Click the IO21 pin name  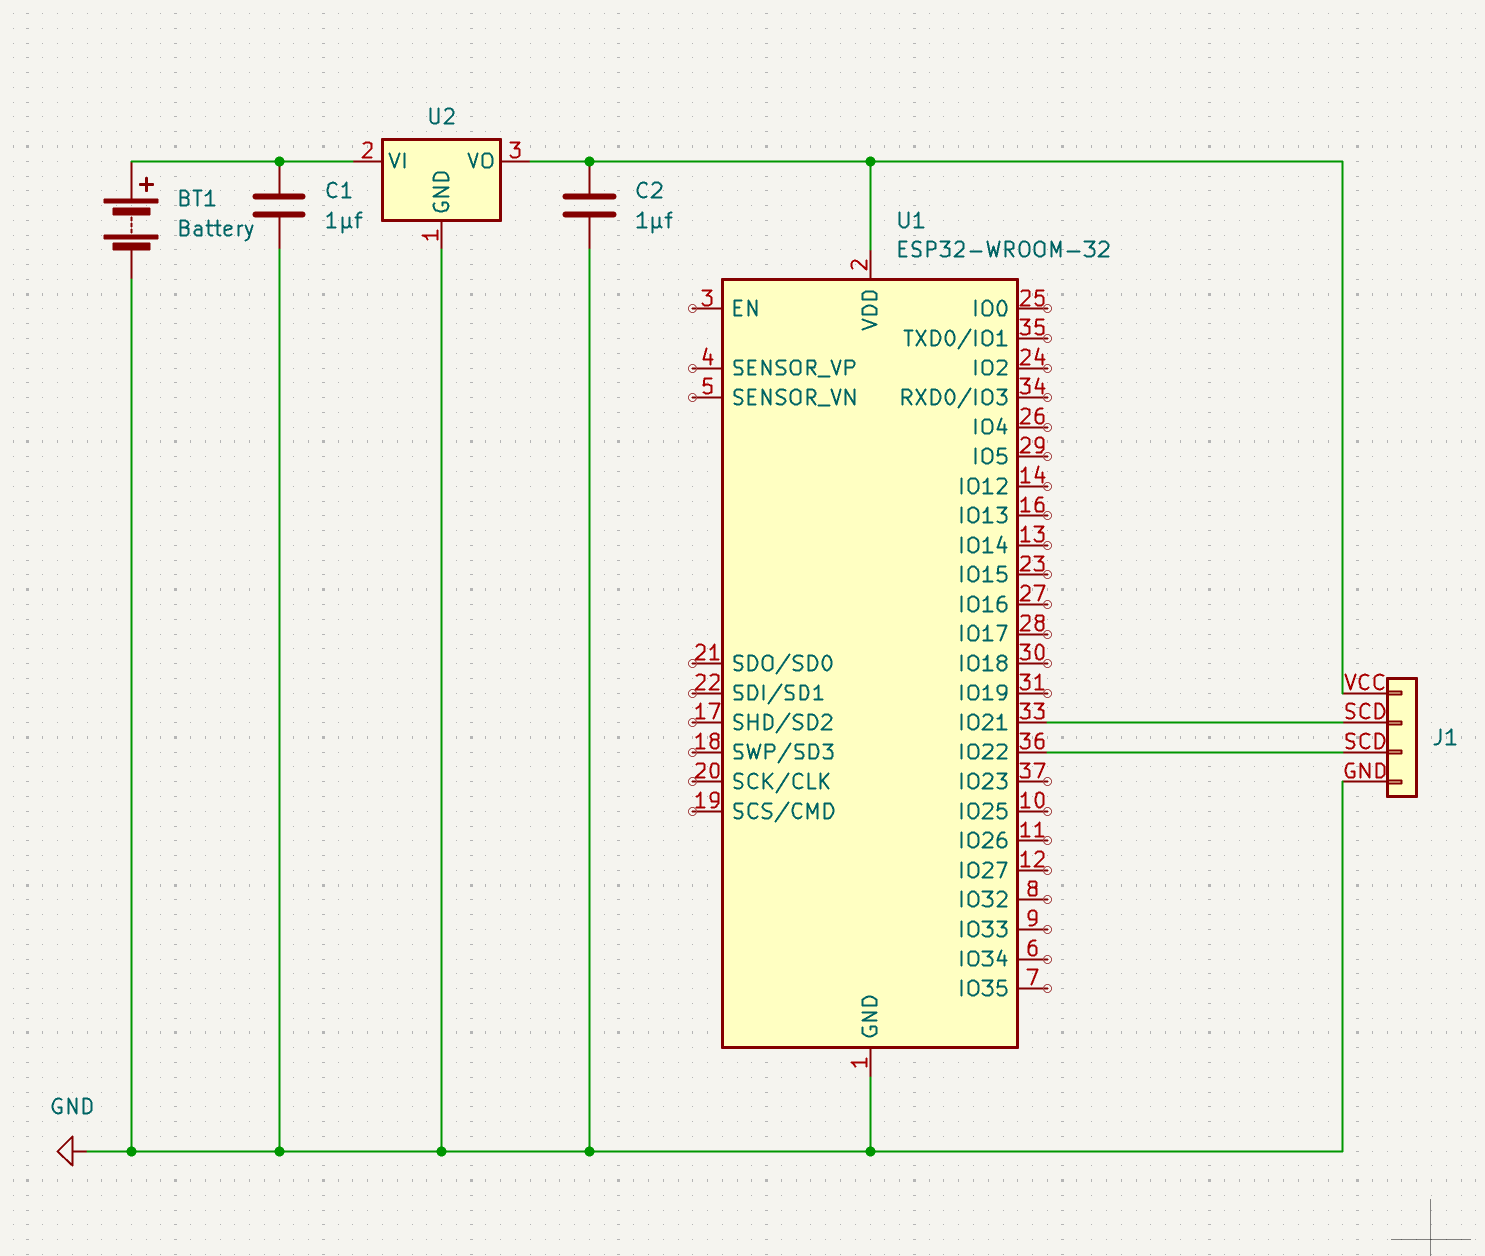point(983,722)
